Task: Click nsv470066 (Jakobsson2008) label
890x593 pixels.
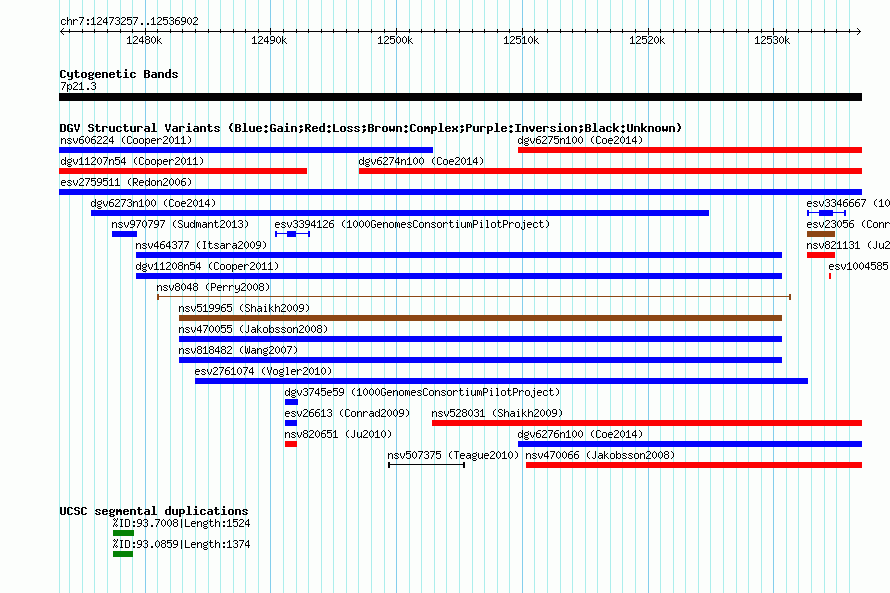Action: (x=600, y=455)
